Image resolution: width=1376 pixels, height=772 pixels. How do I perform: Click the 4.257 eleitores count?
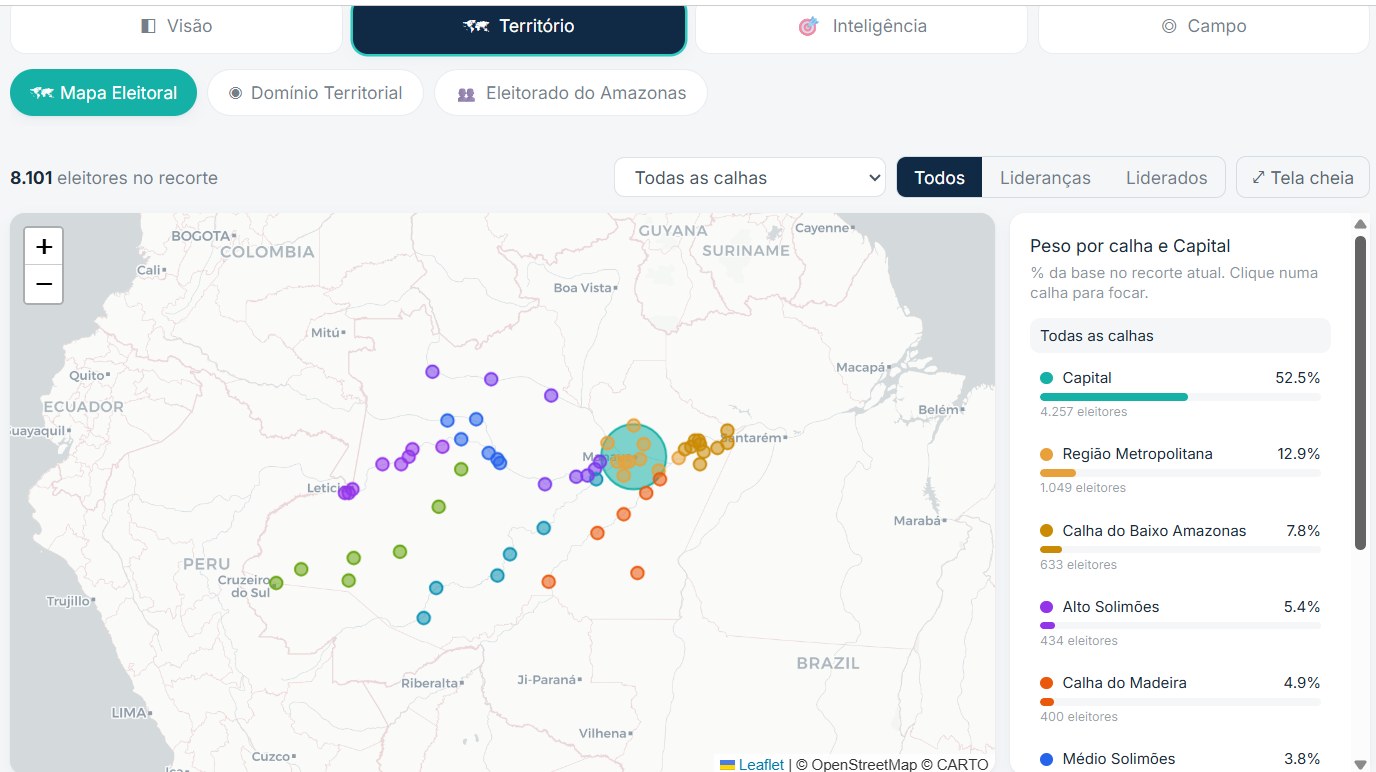pos(1083,412)
